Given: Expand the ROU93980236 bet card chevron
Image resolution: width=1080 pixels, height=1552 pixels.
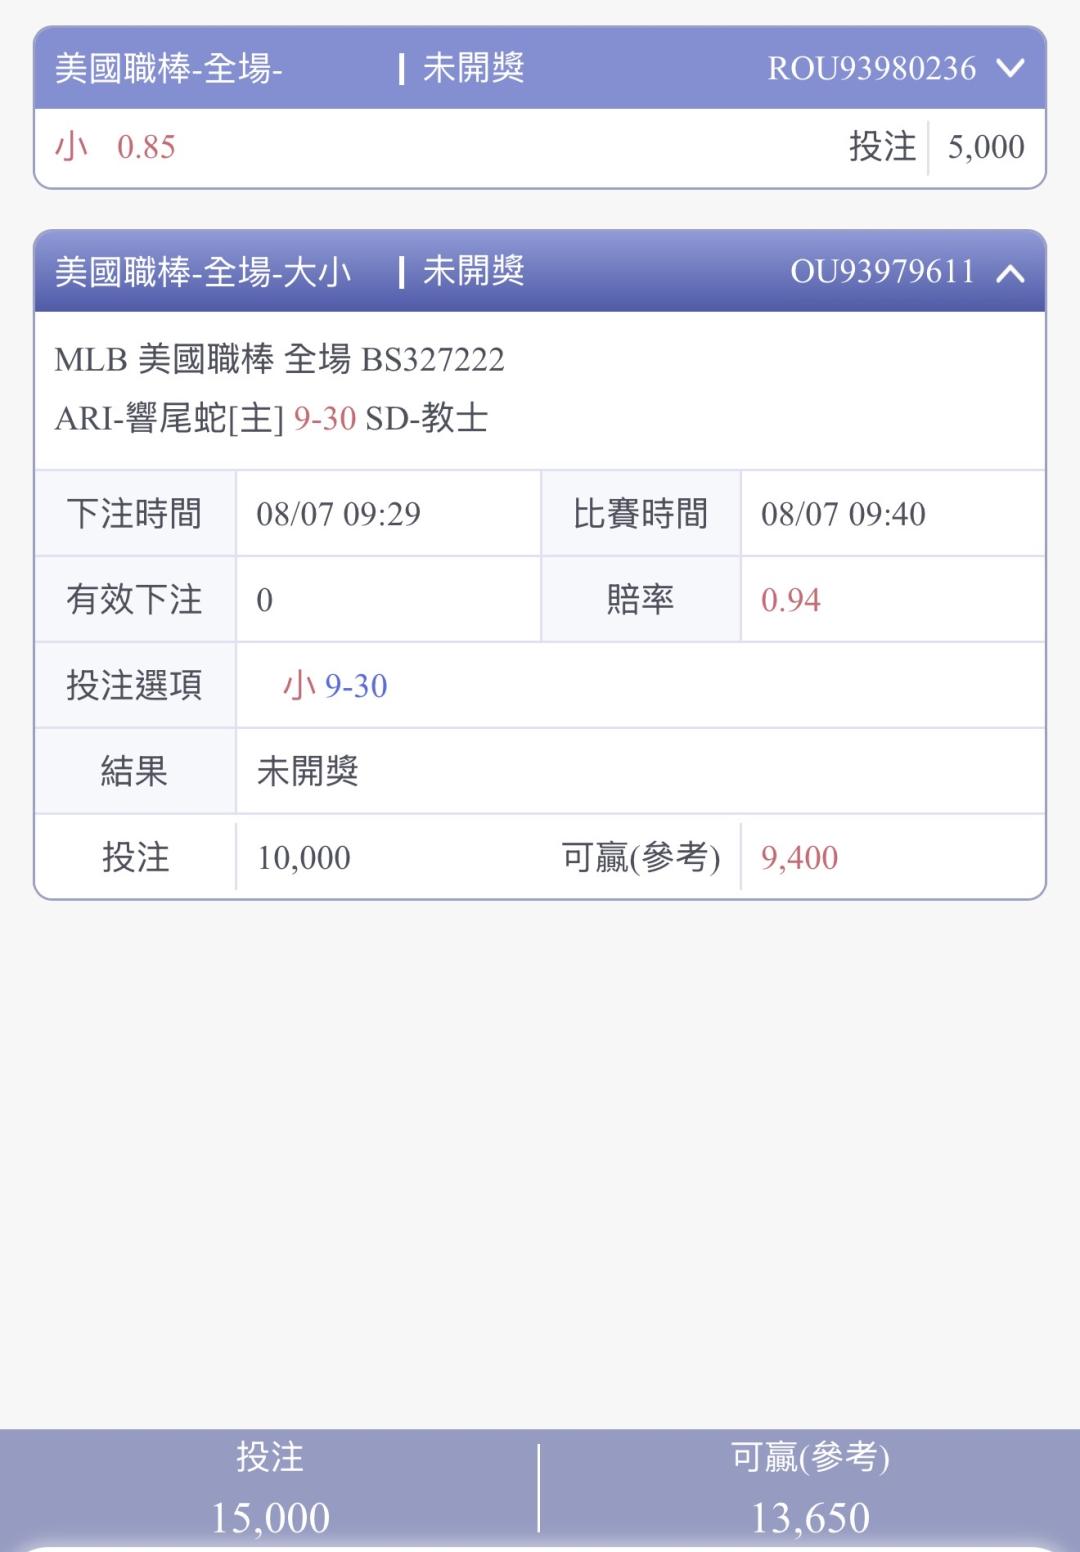Looking at the screenshot, I should click(x=1011, y=68).
